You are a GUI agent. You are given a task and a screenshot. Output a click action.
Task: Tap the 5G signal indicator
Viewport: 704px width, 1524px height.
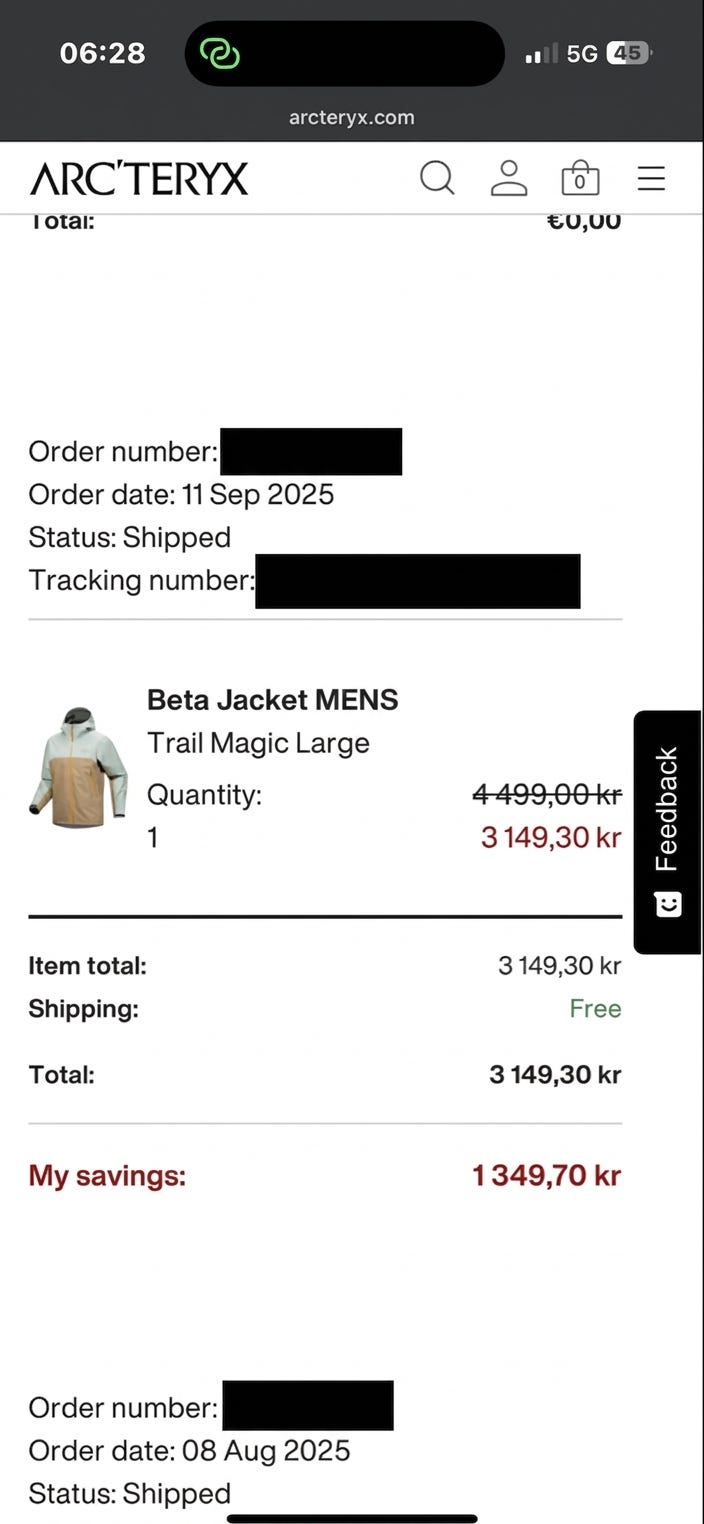(581, 54)
